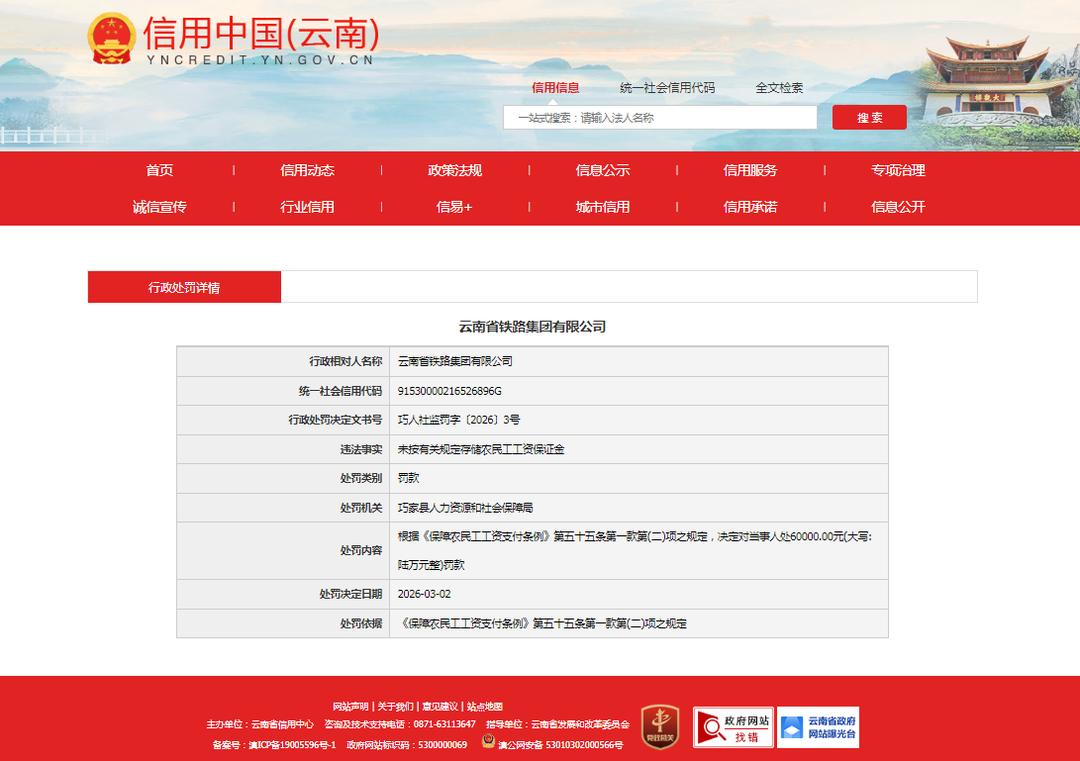The image size is (1080, 761).
Task: Open the 站点地图 footer link
Action: pos(485,707)
